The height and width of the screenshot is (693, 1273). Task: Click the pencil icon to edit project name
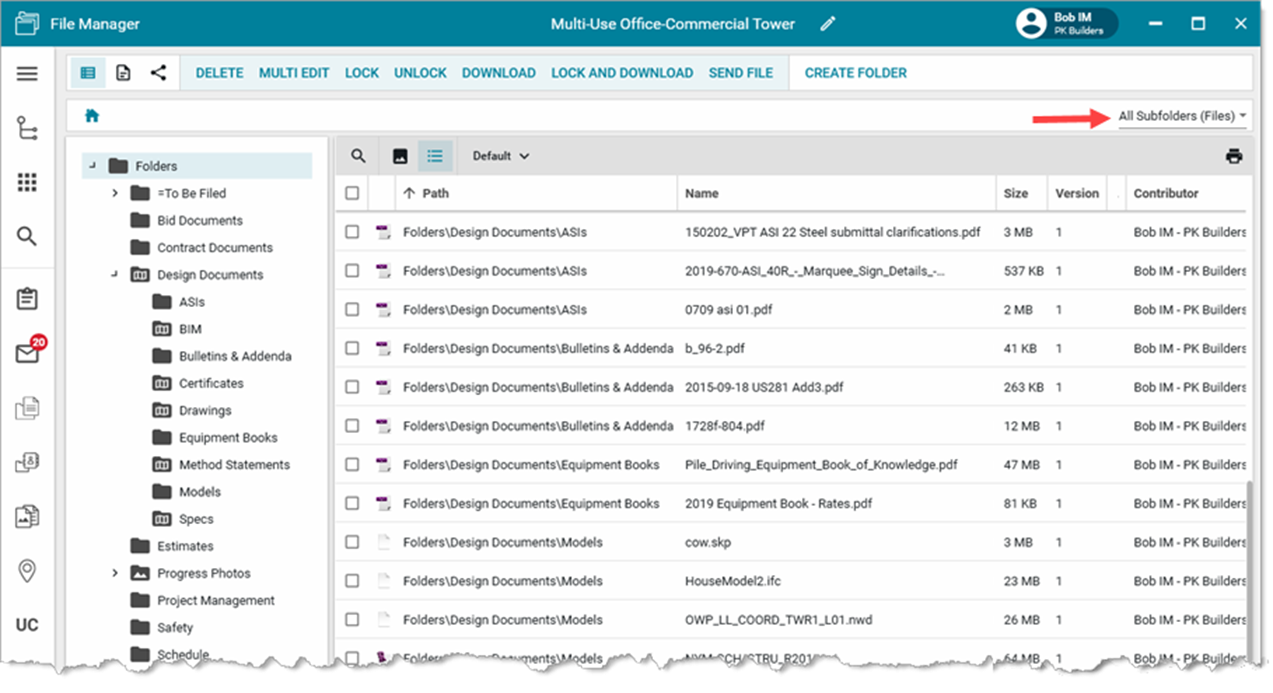click(827, 24)
